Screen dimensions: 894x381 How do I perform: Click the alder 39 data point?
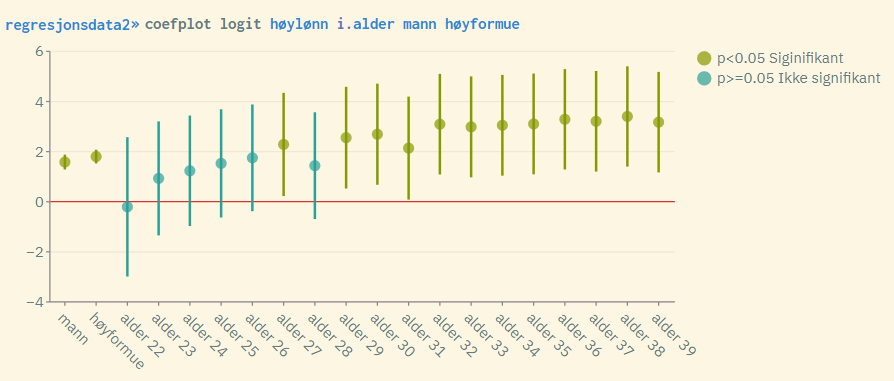pyautogui.click(x=659, y=122)
